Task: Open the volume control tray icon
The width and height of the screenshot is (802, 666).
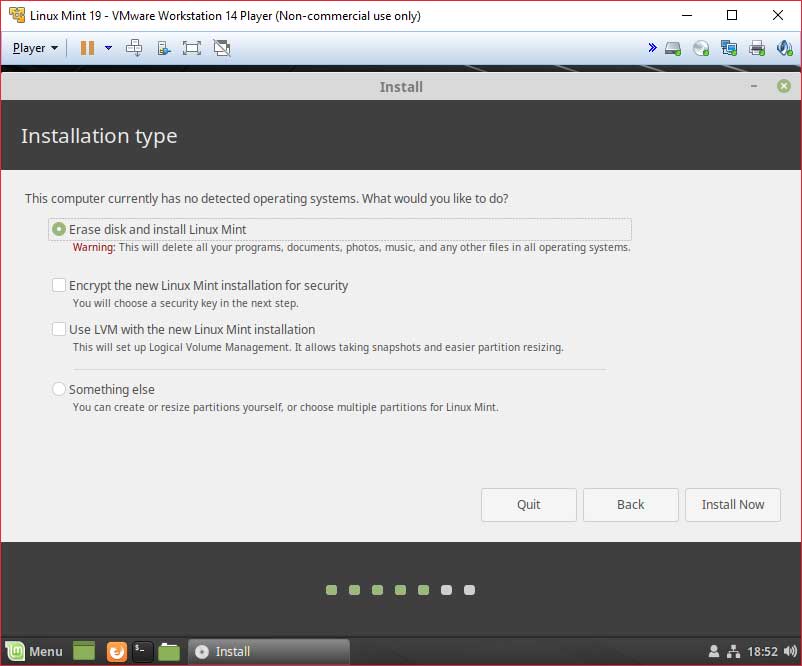Action: tap(790, 652)
